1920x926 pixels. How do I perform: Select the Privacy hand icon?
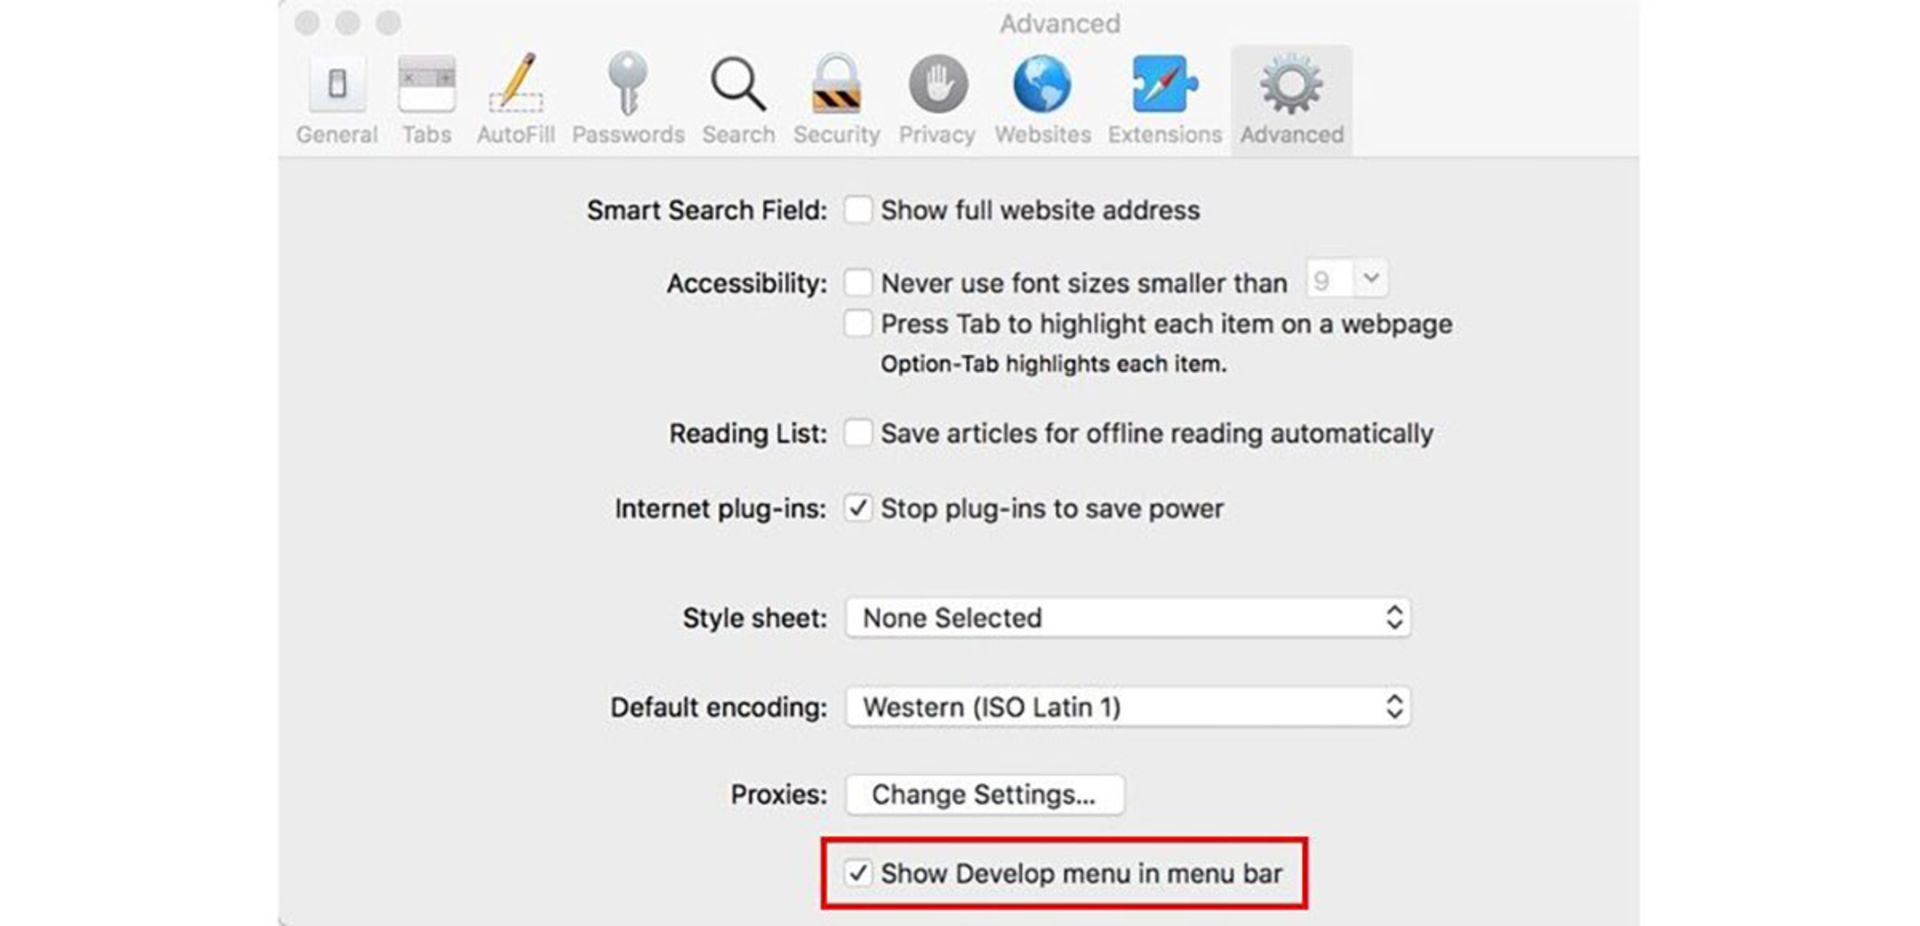click(x=936, y=85)
